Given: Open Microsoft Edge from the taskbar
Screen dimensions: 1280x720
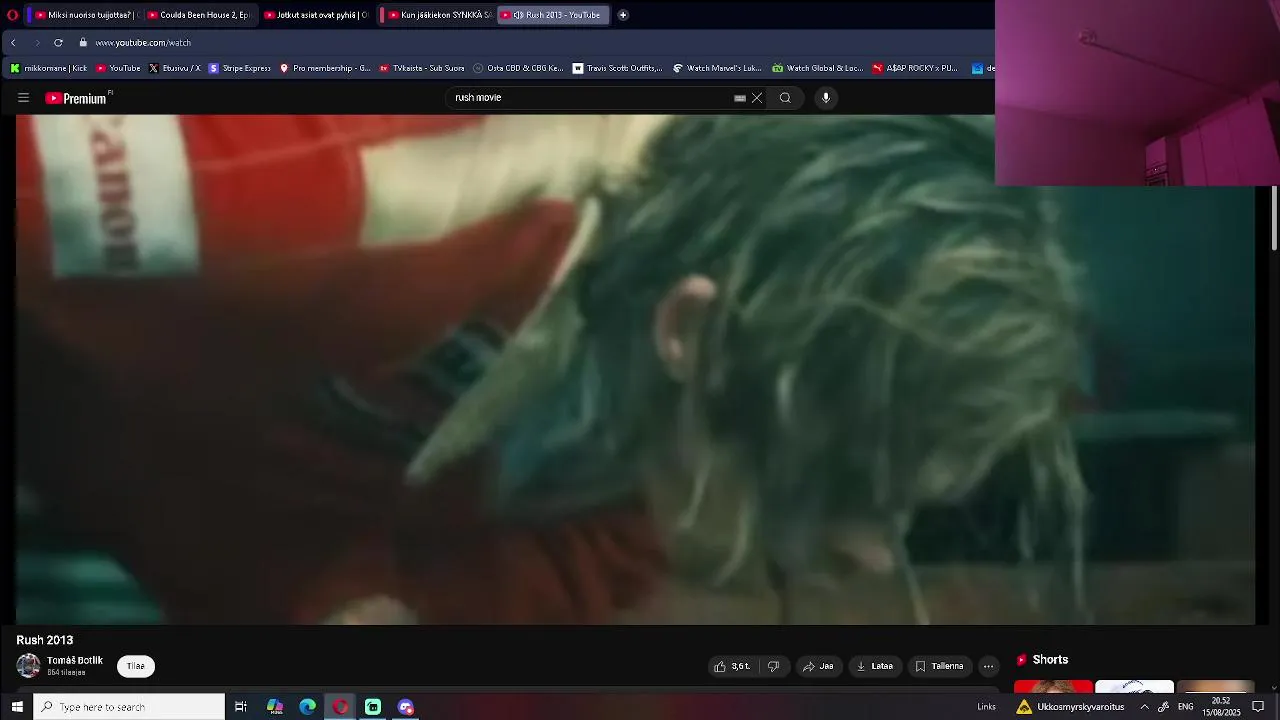Looking at the screenshot, I should click(307, 707).
